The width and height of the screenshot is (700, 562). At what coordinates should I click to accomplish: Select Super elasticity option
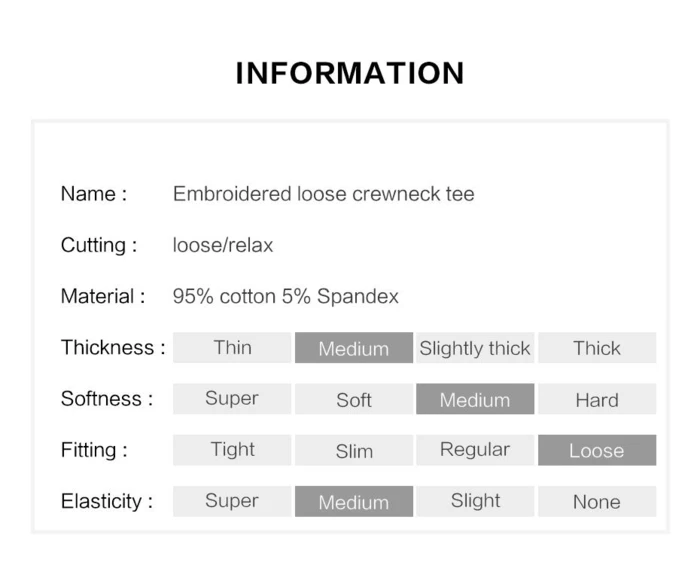click(x=232, y=501)
